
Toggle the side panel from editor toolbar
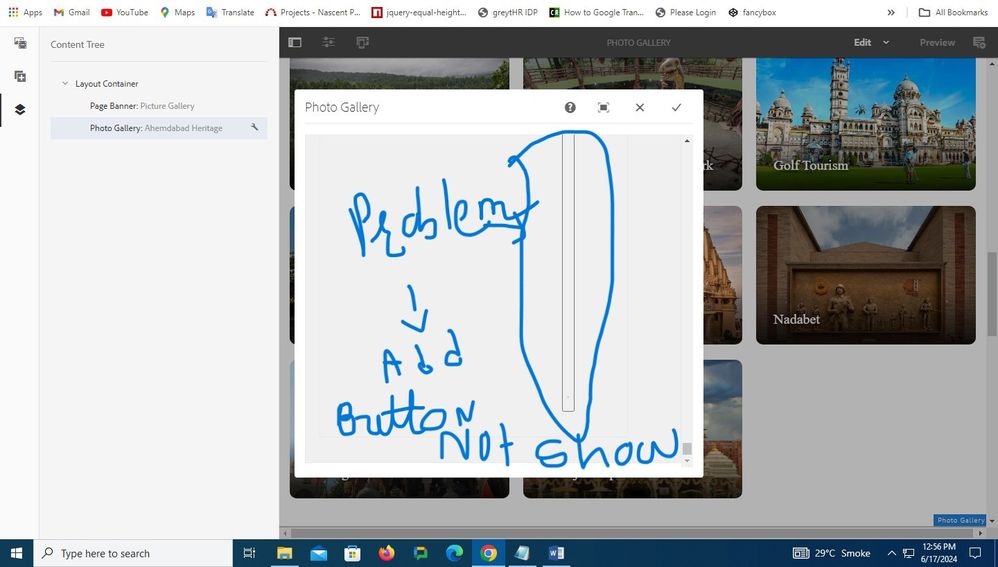point(295,43)
